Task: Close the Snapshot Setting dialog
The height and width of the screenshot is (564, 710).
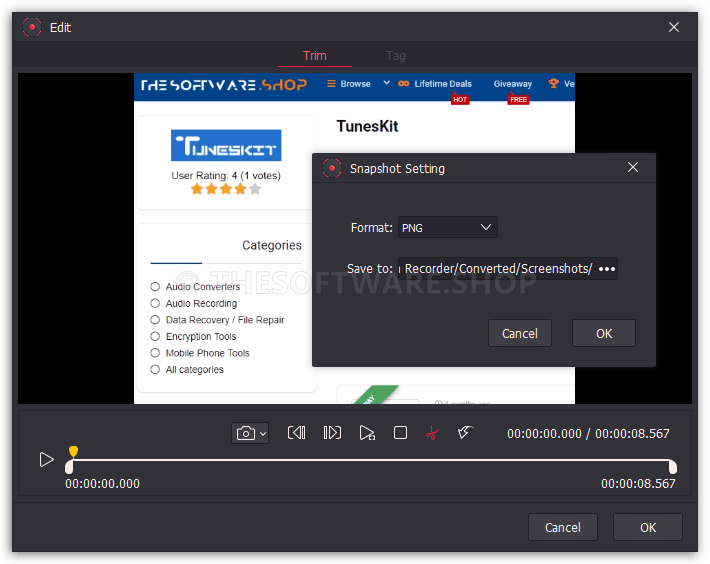Action: coord(633,167)
